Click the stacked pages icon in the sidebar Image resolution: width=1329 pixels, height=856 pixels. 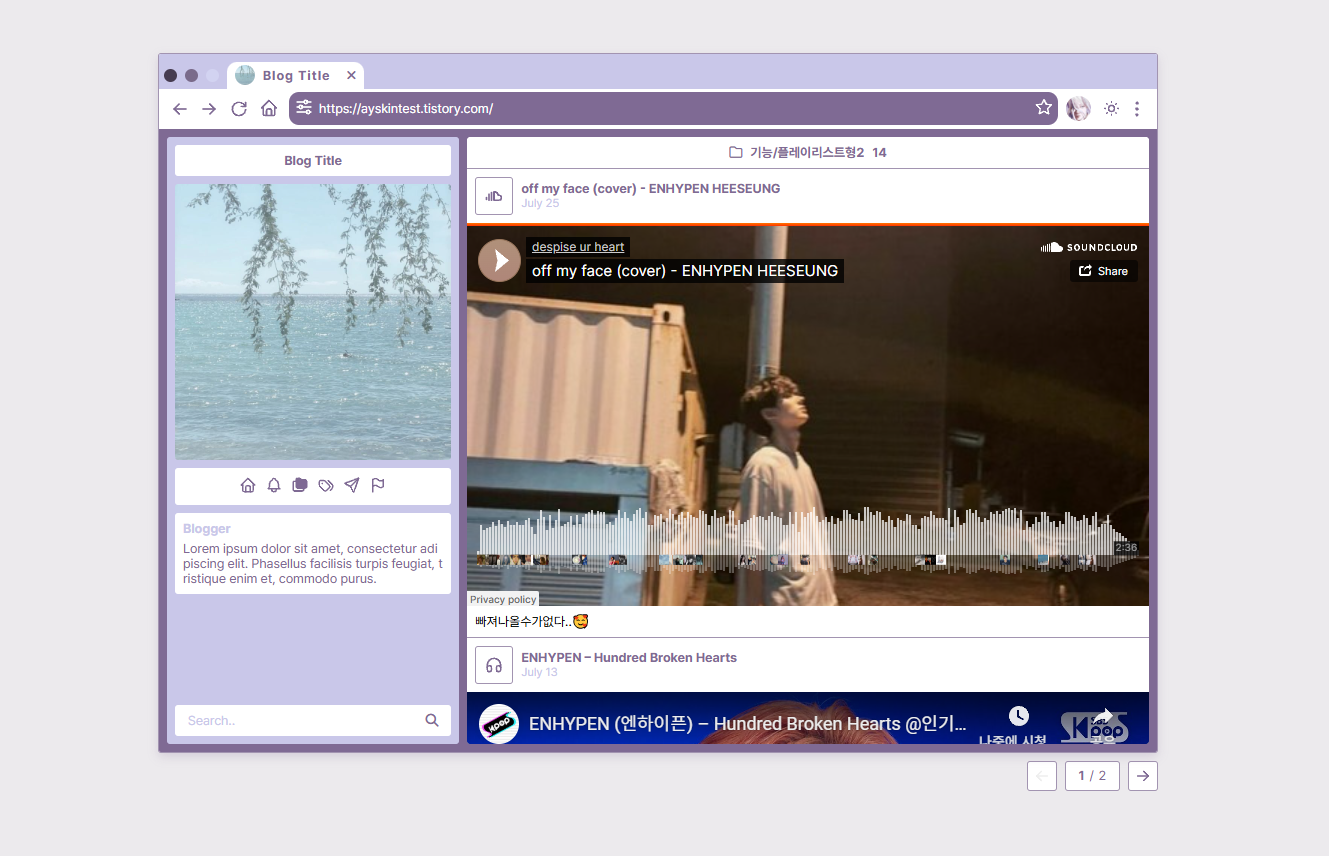click(x=300, y=486)
